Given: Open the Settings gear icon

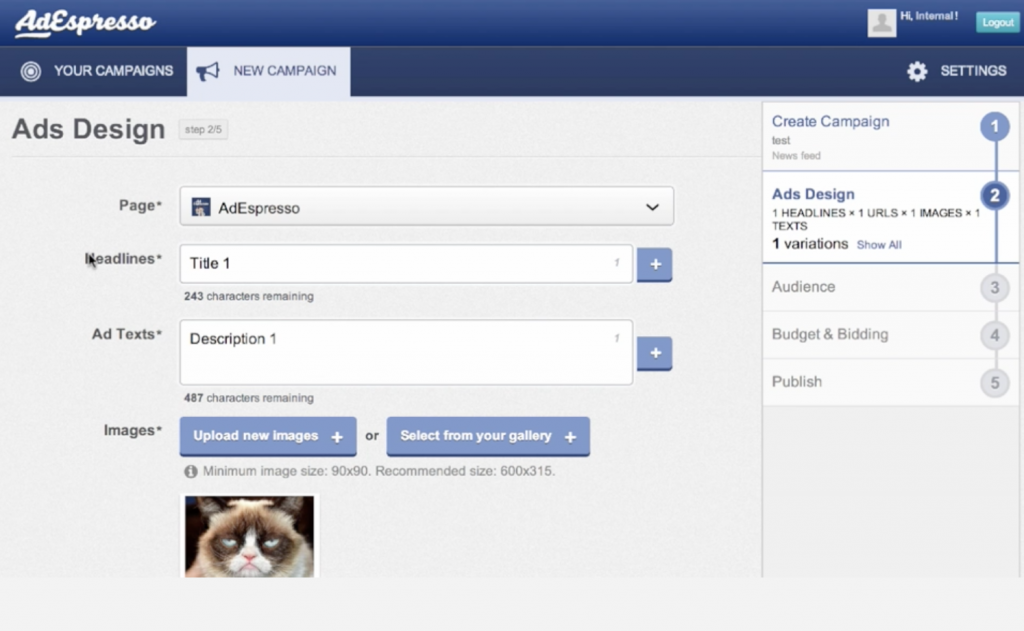Looking at the screenshot, I should coord(917,71).
